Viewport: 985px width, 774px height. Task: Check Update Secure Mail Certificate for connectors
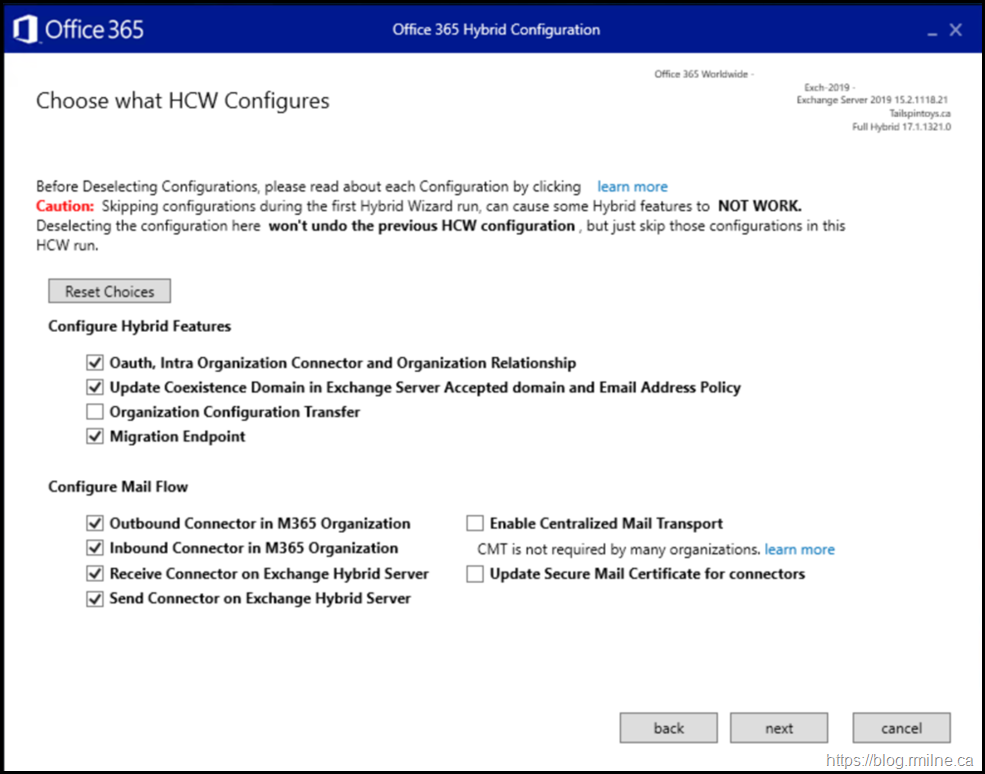(x=475, y=574)
